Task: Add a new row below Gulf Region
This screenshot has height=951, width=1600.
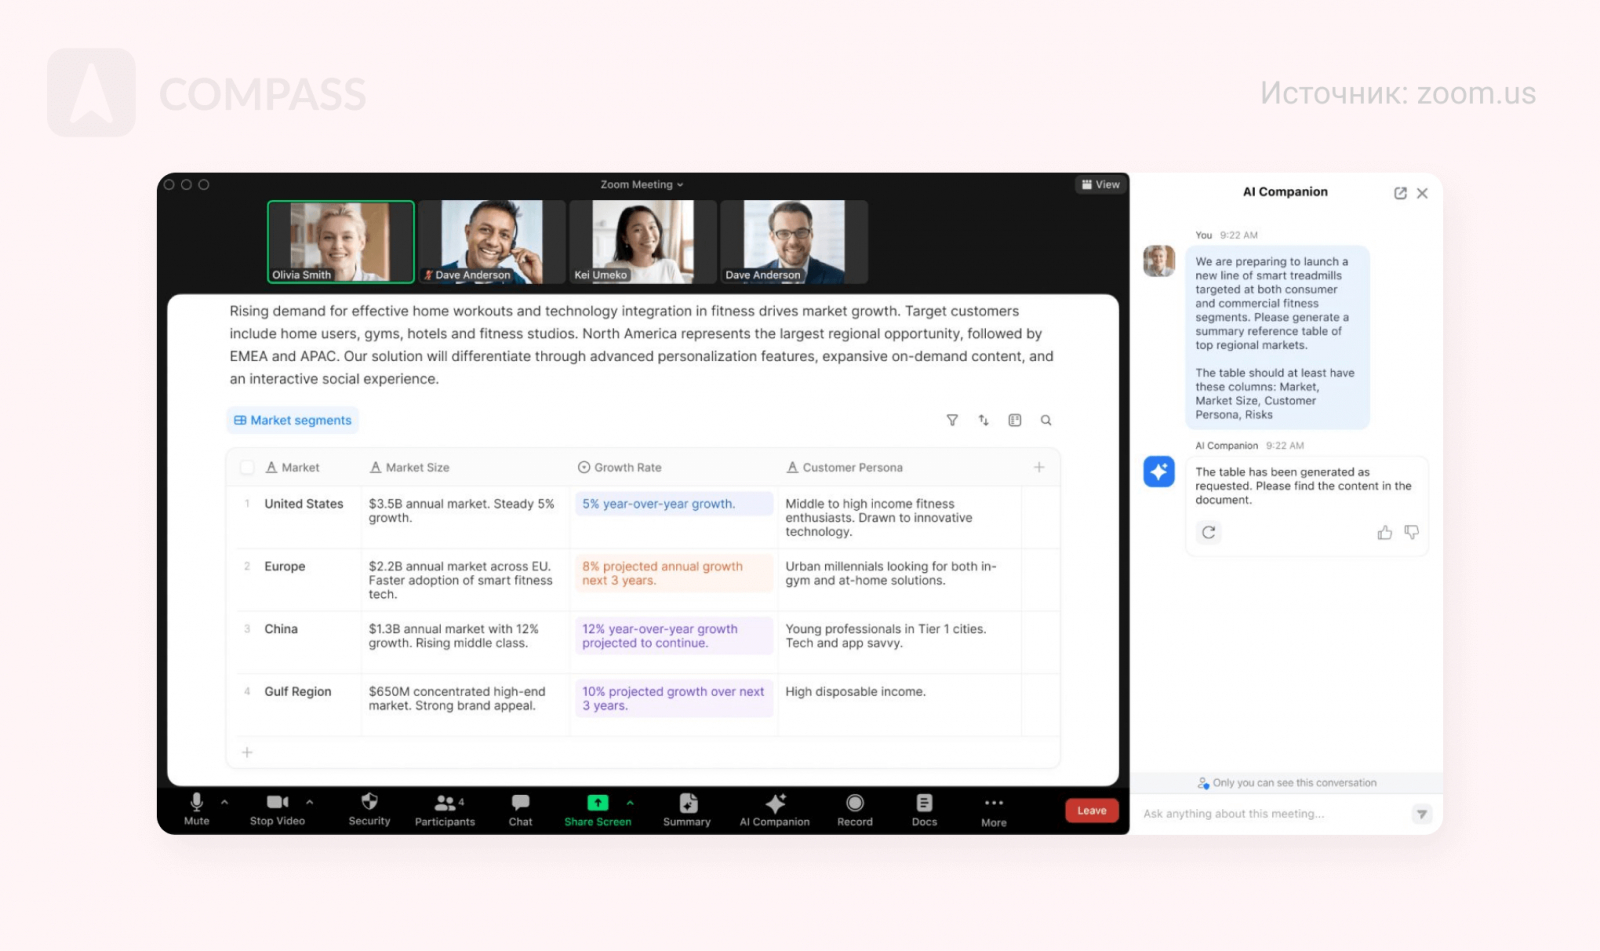Action: click(x=247, y=752)
